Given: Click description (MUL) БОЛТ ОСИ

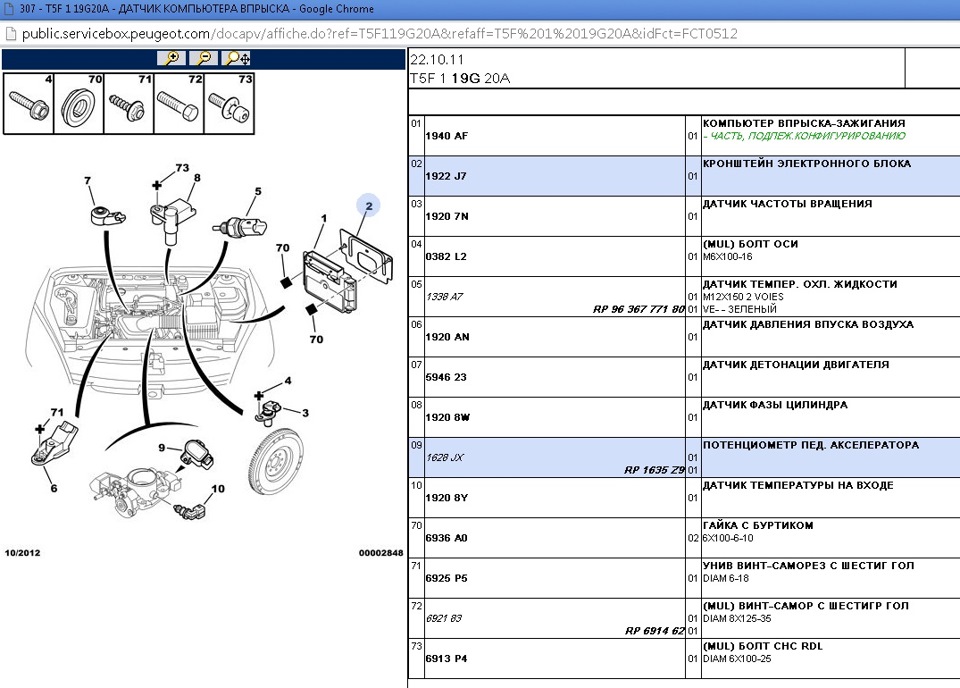Looking at the screenshot, I should (751, 244).
